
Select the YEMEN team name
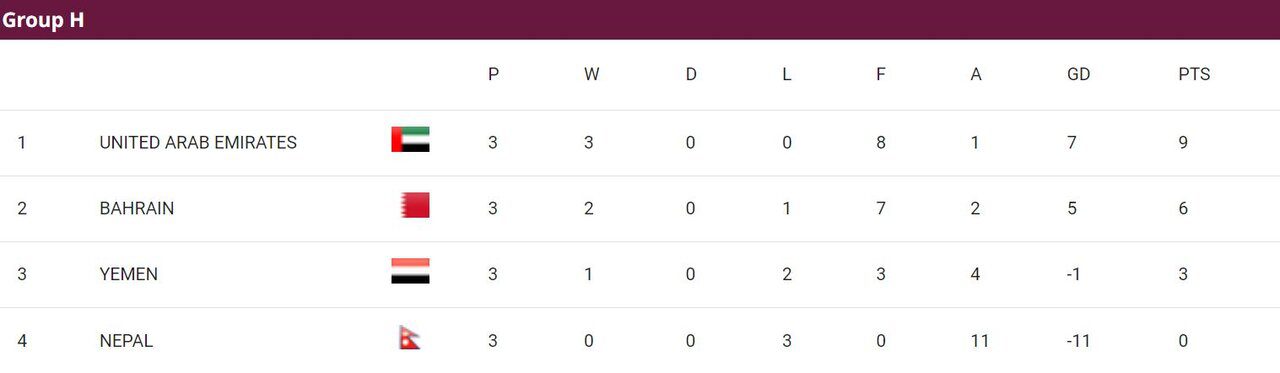(x=128, y=275)
